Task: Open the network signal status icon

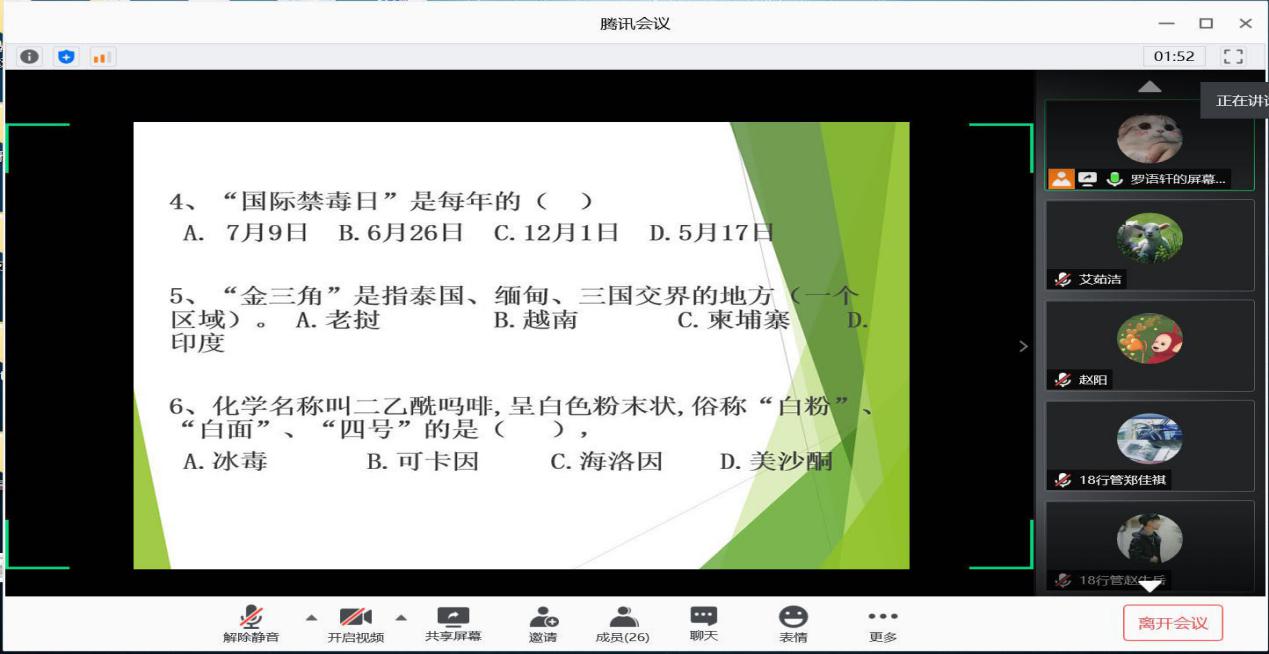Action: tap(100, 57)
